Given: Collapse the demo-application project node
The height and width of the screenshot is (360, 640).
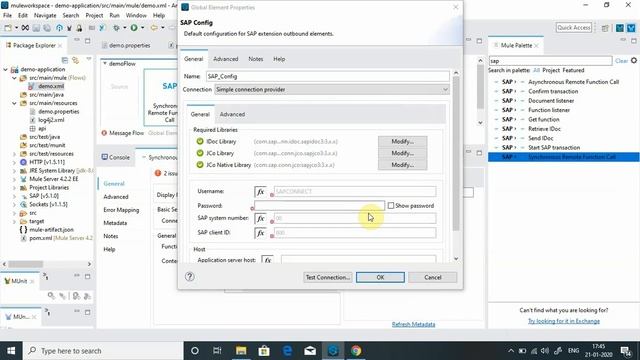Looking at the screenshot, I should pyautogui.click(x=6, y=69).
